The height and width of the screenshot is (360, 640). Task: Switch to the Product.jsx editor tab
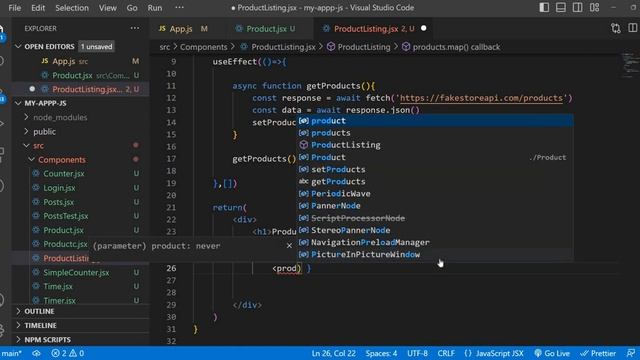(267, 29)
